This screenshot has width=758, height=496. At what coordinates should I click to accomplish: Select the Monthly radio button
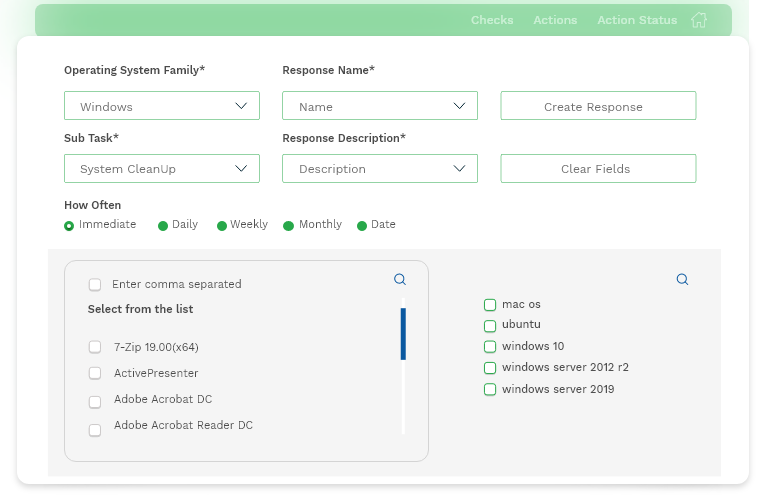point(288,226)
